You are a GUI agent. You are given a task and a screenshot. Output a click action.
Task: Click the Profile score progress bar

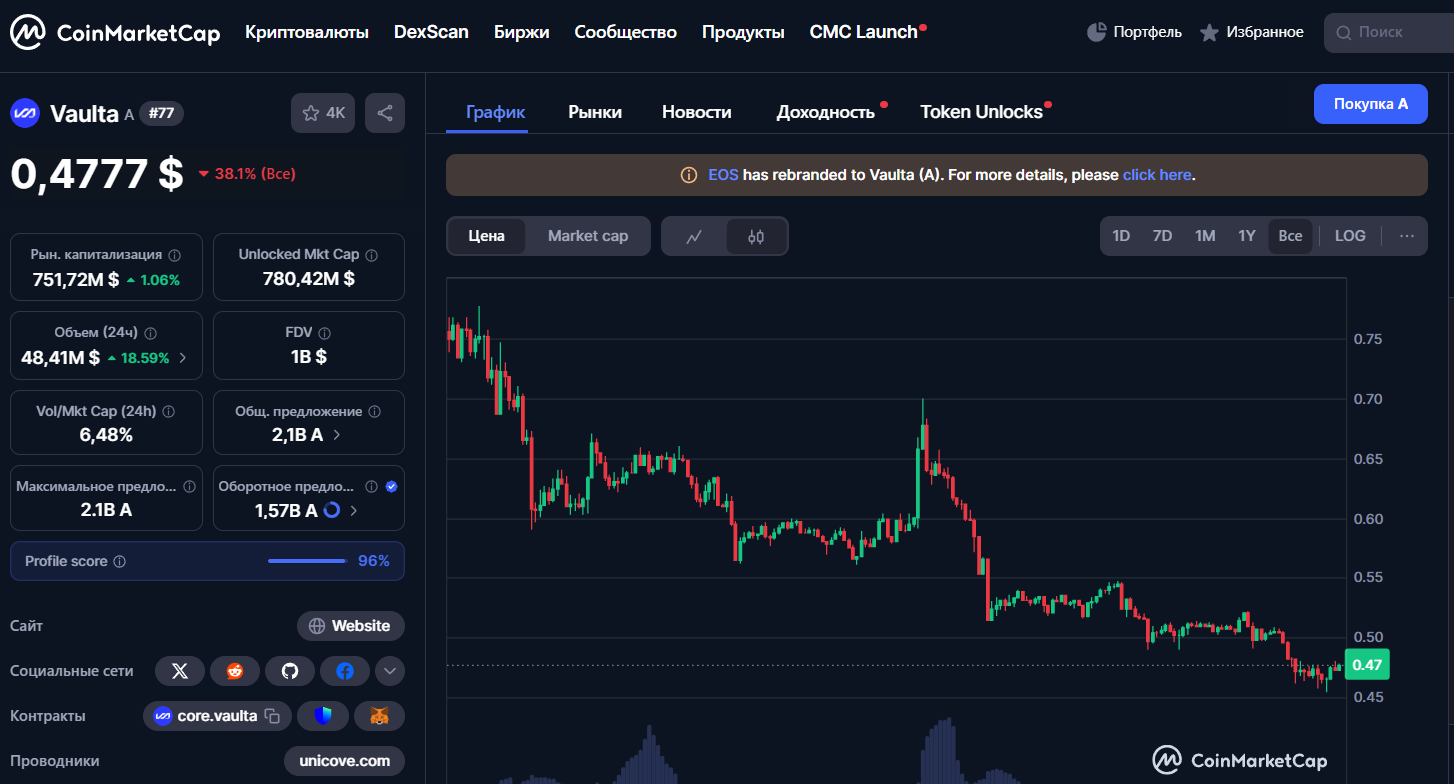306,561
